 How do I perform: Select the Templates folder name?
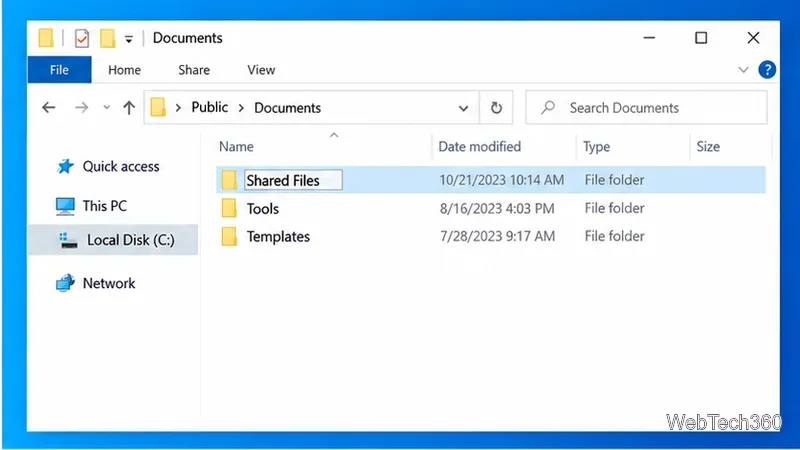(278, 237)
